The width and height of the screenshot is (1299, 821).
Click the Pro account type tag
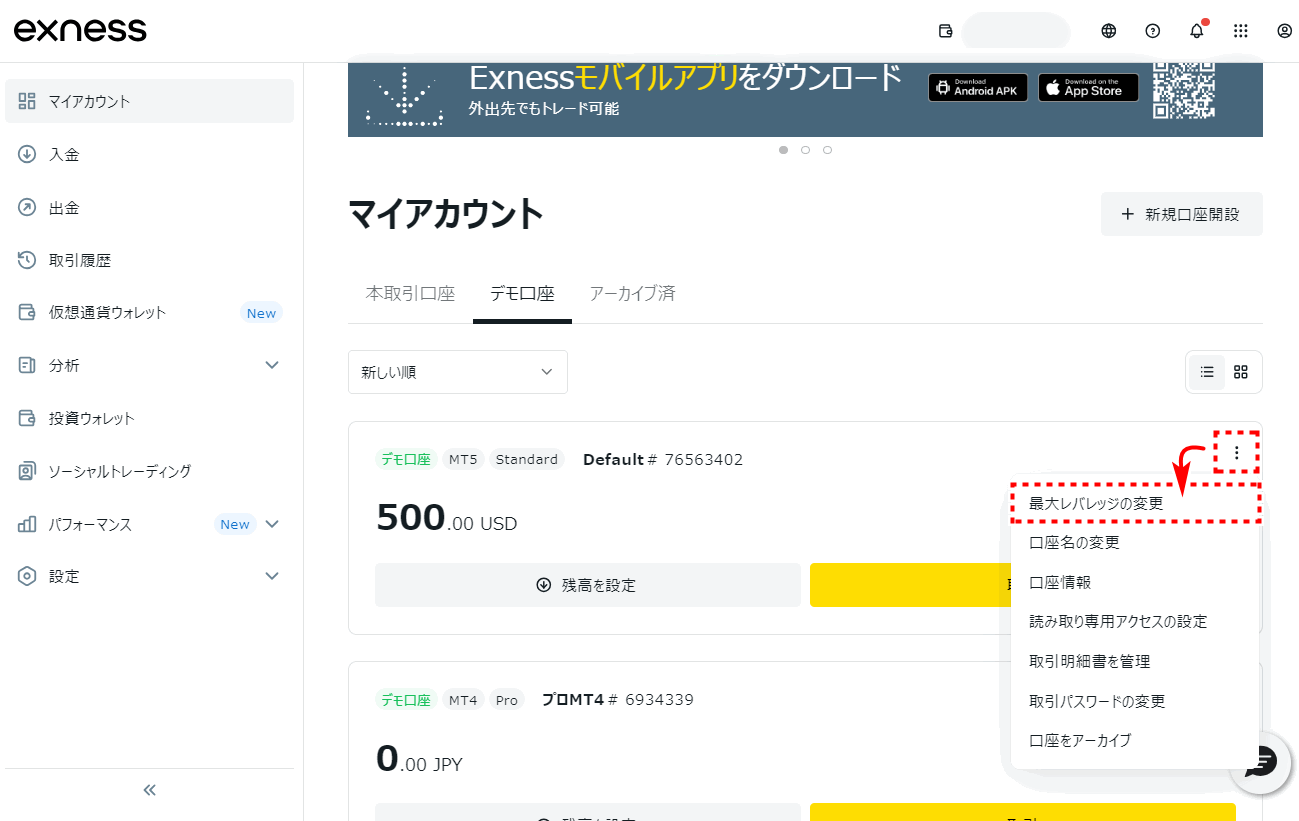pyautogui.click(x=507, y=700)
